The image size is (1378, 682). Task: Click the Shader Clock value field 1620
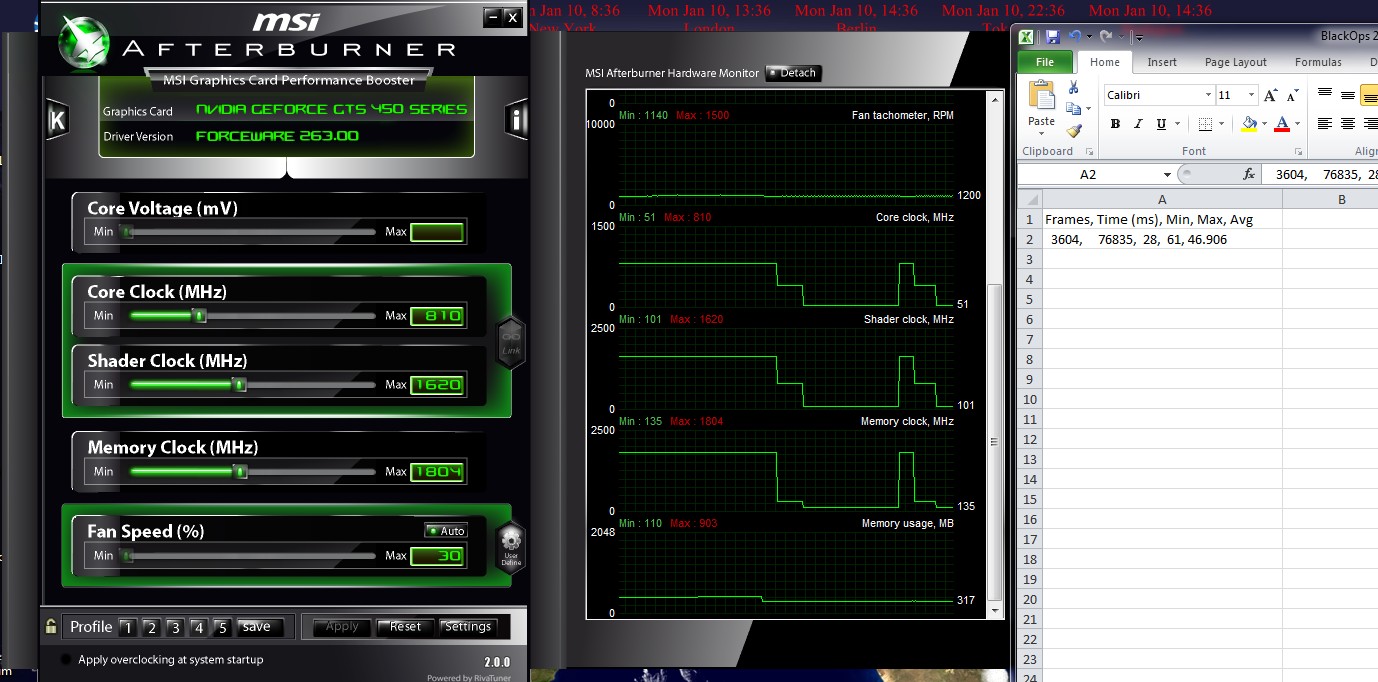(x=437, y=385)
